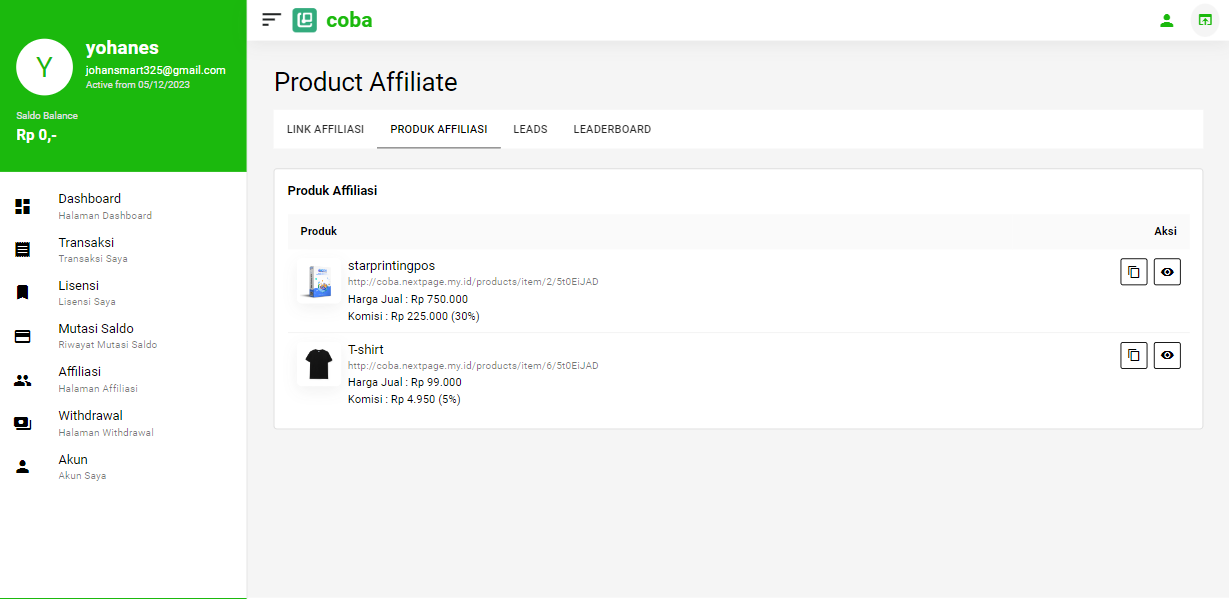Image resolution: width=1229 pixels, height=599 pixels.
Task: Select the Withdrawal sidebar item
Action: pyautogui.click(x=91, y=422)
